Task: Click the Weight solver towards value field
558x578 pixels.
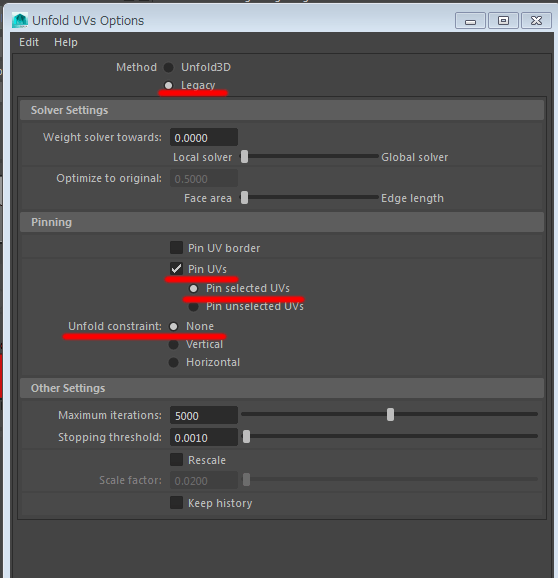Action: [204, 137]
